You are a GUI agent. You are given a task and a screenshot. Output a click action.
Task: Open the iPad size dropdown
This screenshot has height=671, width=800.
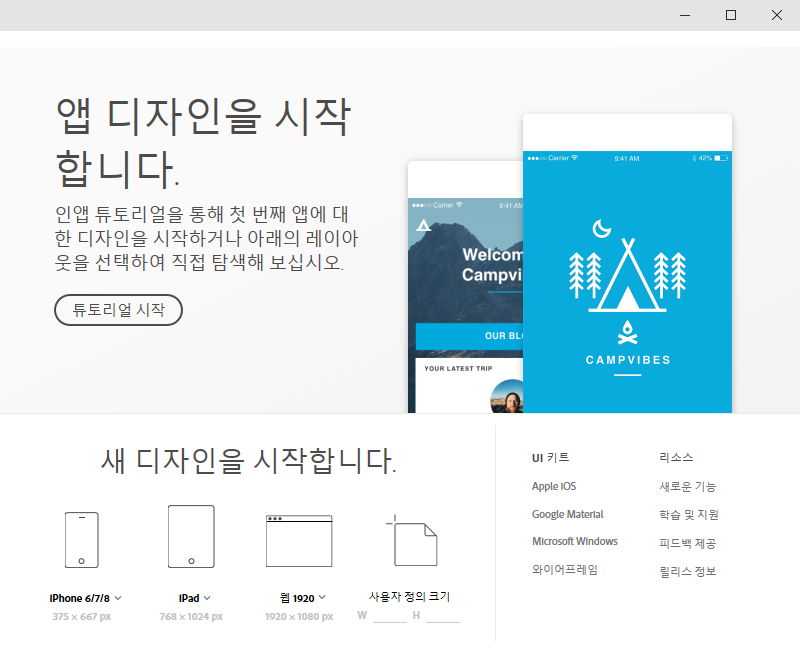click(x=205, y=597)
